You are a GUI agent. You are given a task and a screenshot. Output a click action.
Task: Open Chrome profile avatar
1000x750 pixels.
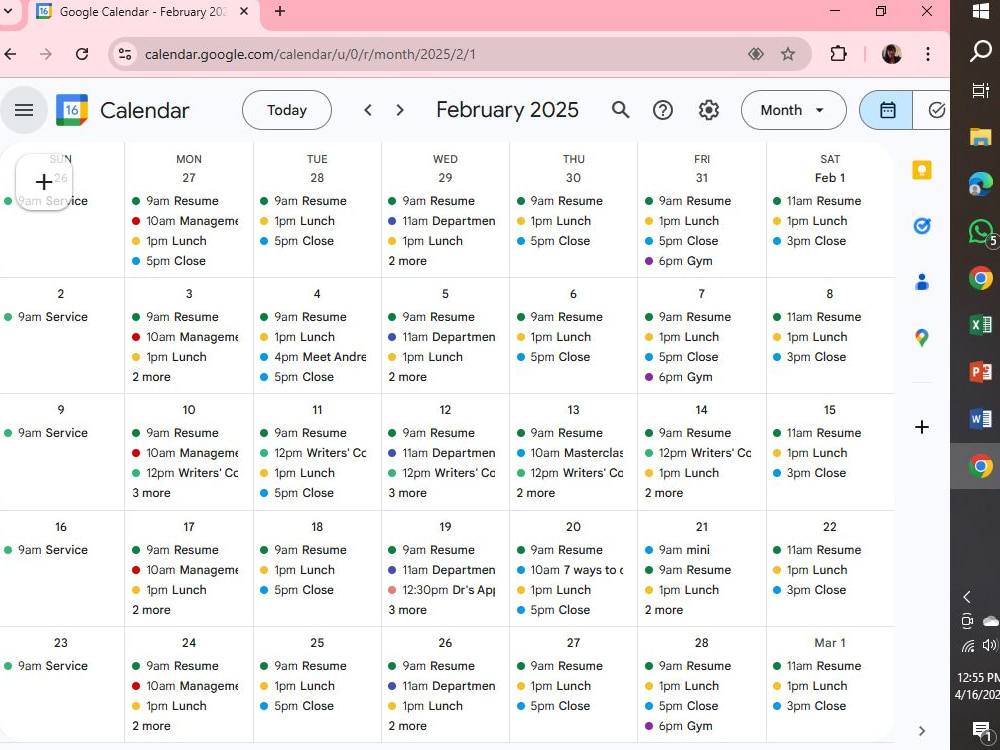pos(892,54)
